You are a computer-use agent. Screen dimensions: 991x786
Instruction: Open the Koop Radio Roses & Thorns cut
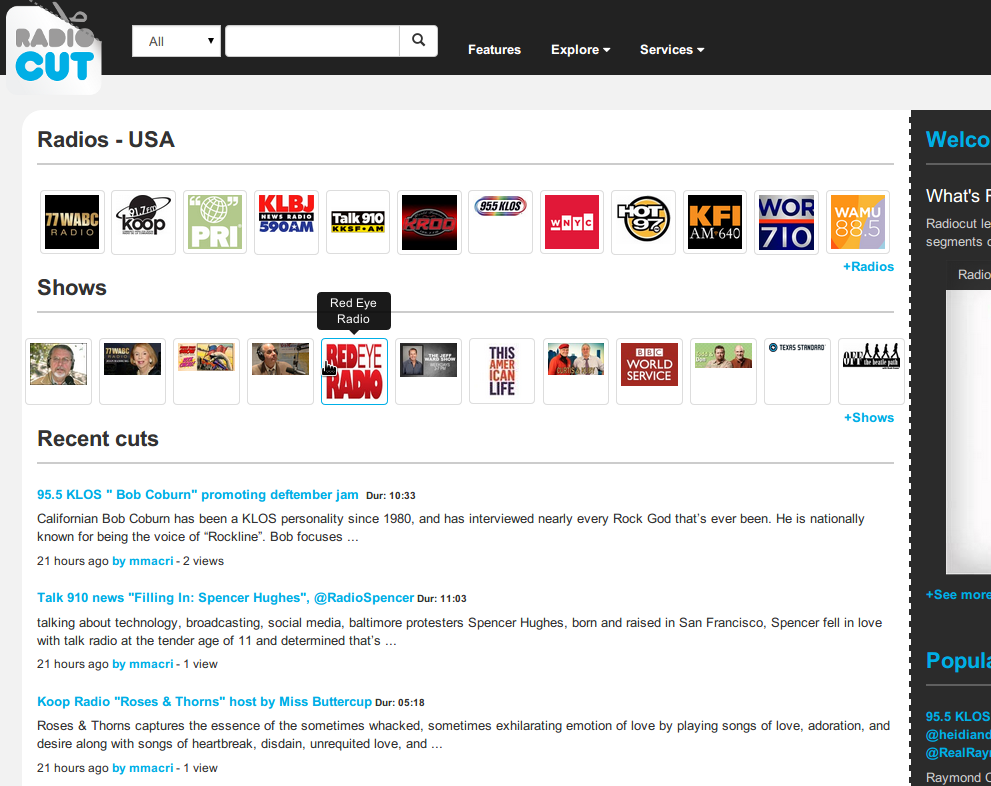pyautogui.click(x=204, y=702)
